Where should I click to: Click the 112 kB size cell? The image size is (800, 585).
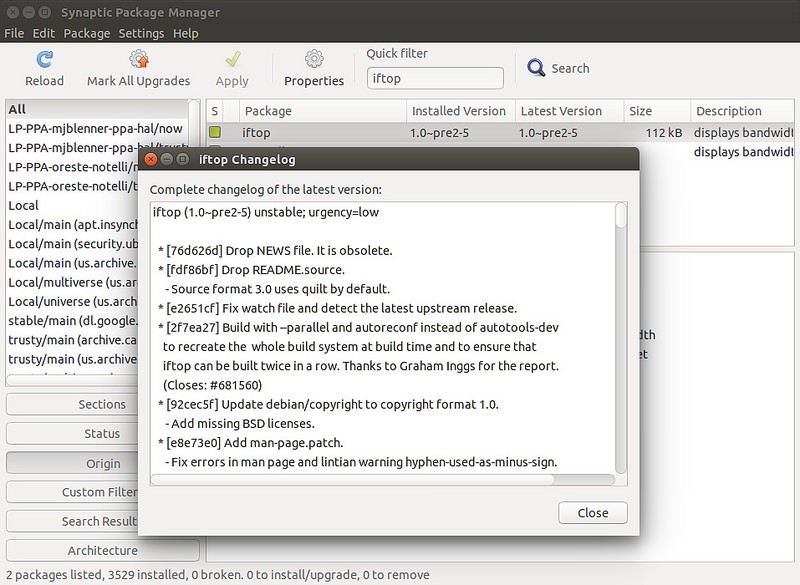tap(664, 133)
